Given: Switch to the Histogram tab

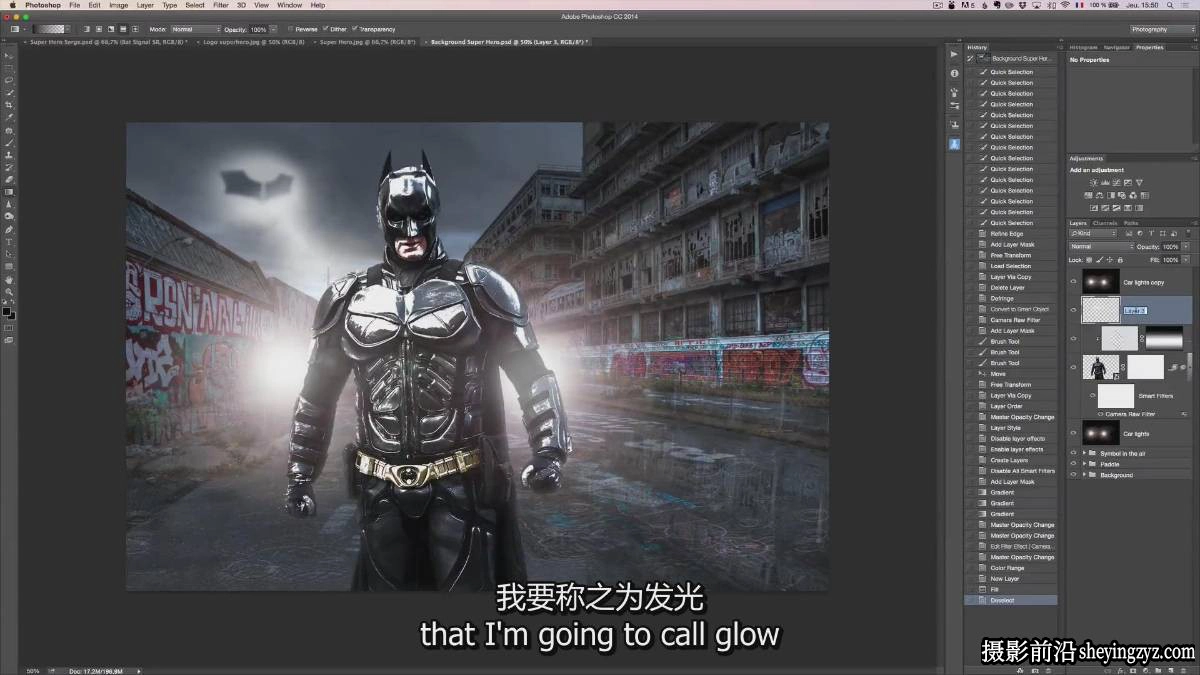Looking at the screenshot, I should pyautogui.click(x=1083, y=47).
